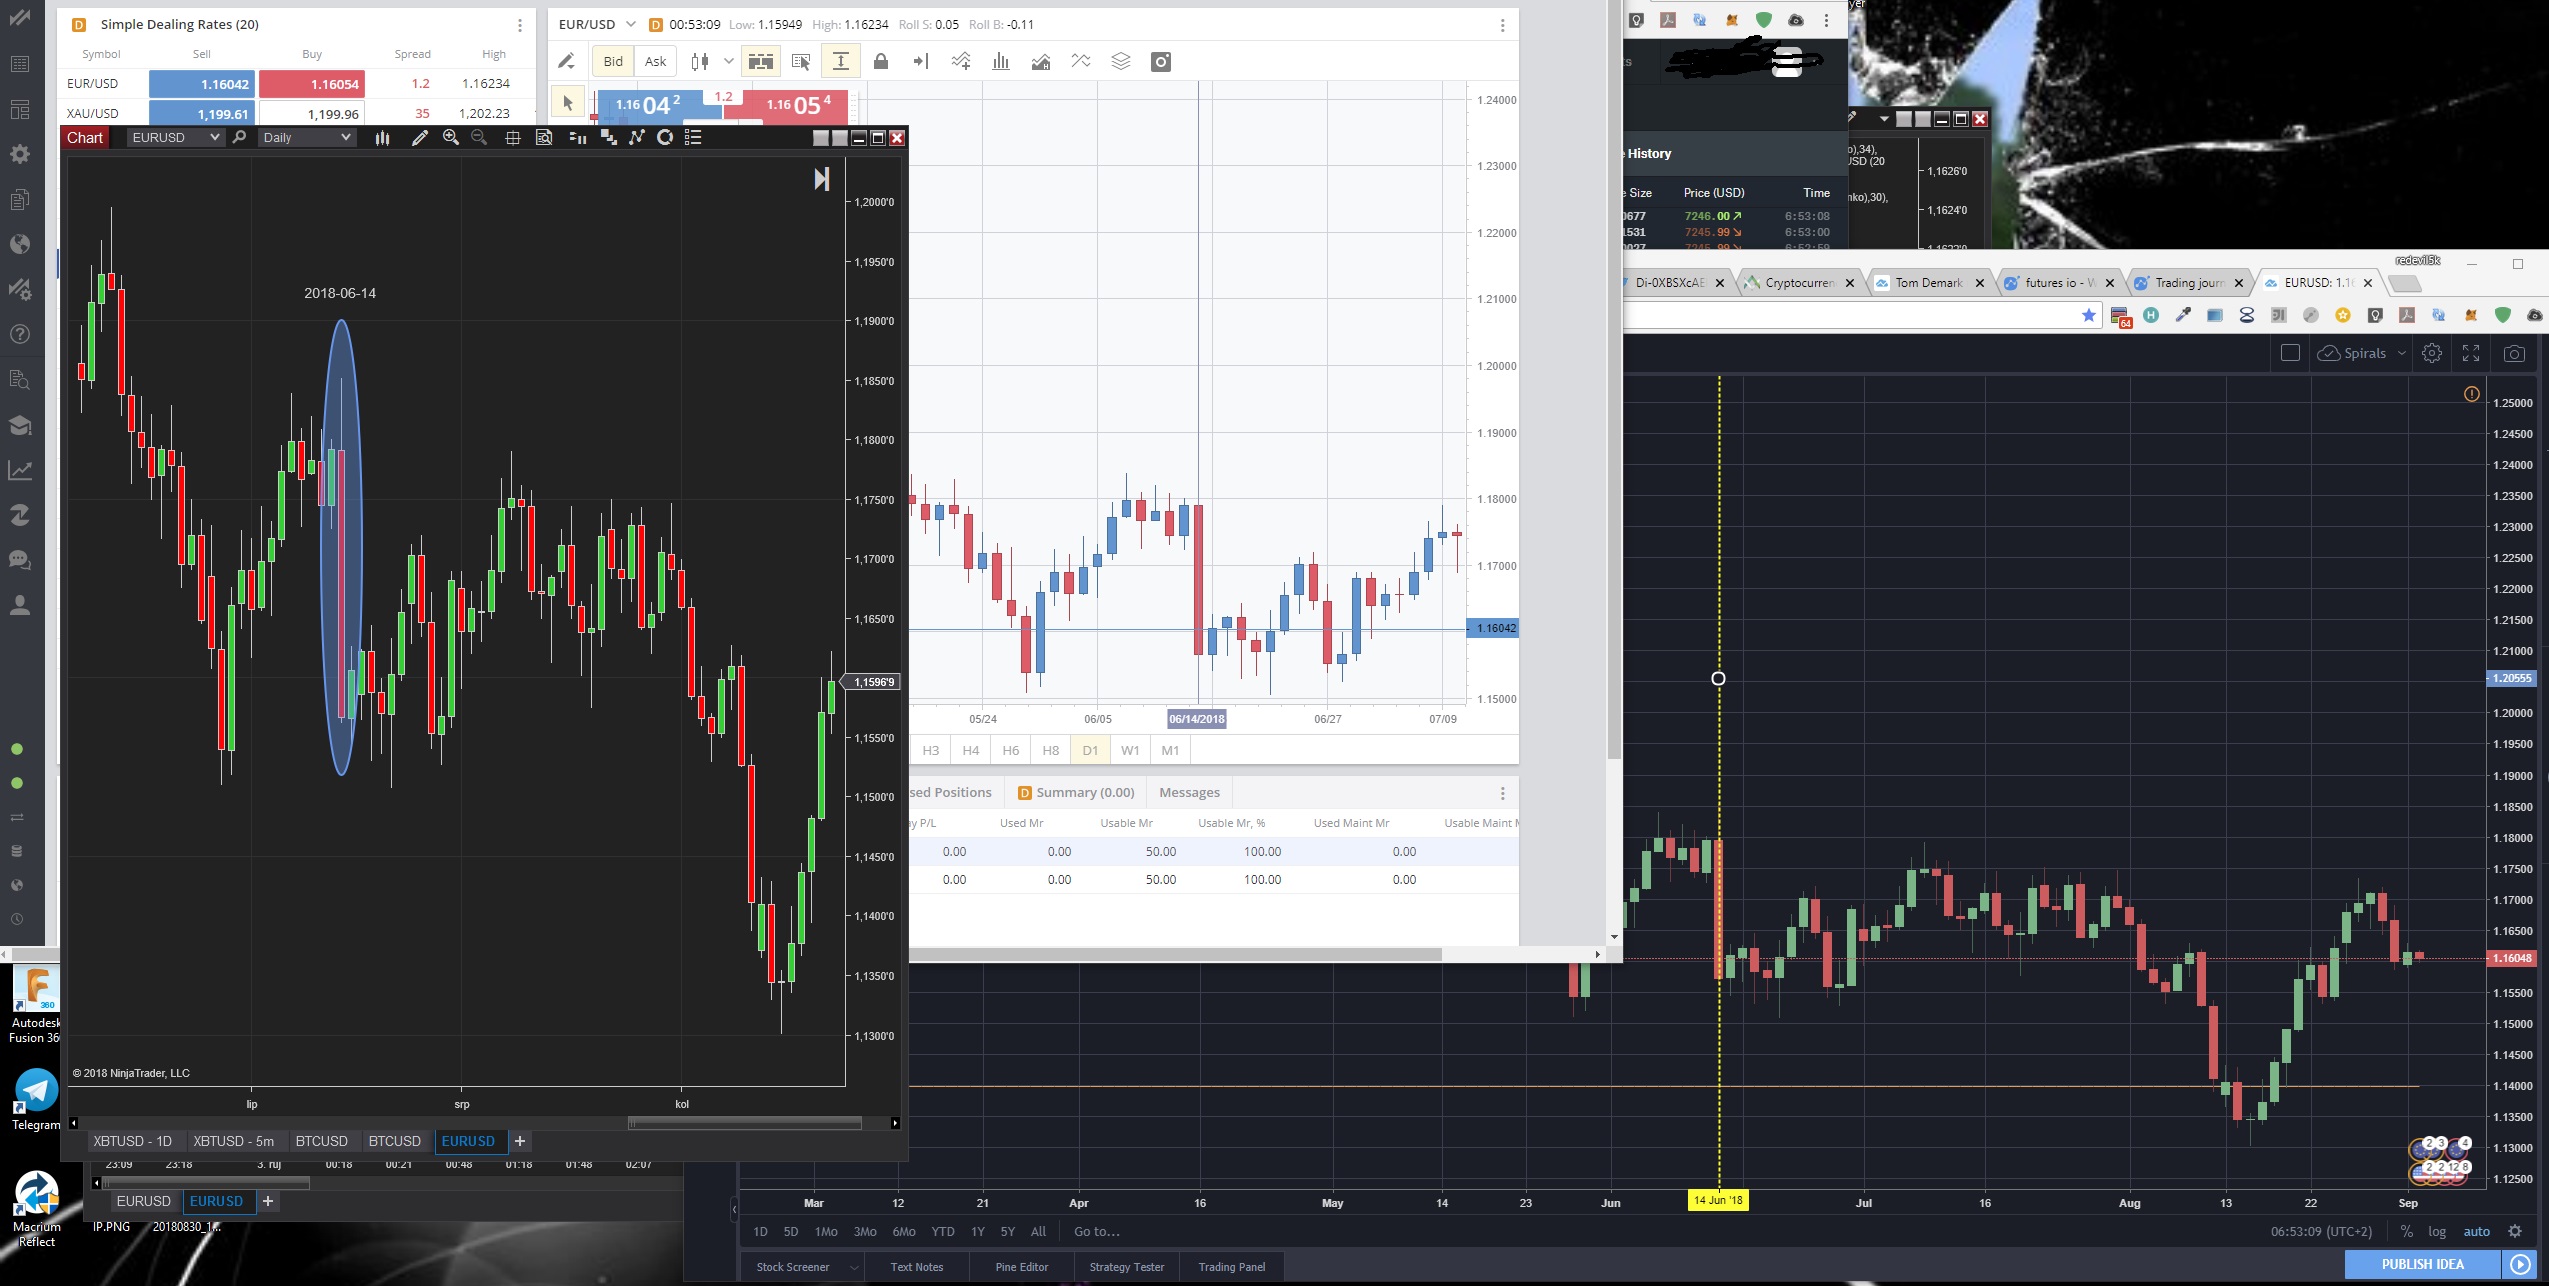2549x1286 pixels.
Task: Toggle the auto scale option
Action: click(x=2476, y=1231)
